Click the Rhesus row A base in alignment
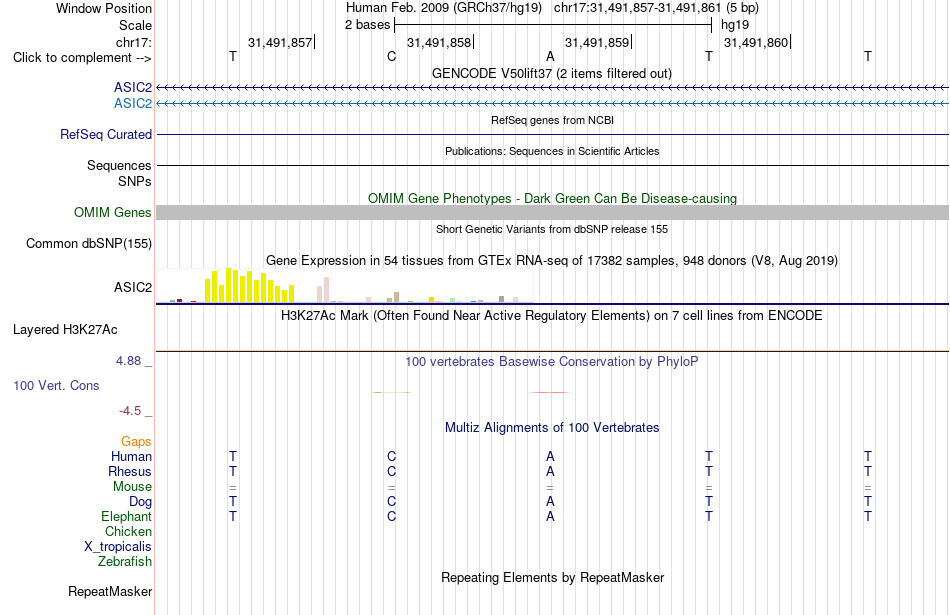 [550, 471]
